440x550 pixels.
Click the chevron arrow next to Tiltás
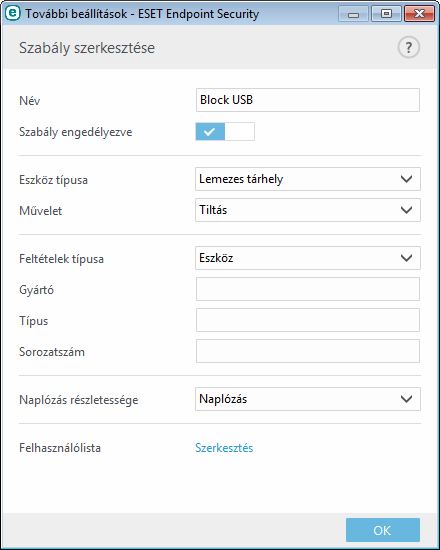tap(406, 210)
